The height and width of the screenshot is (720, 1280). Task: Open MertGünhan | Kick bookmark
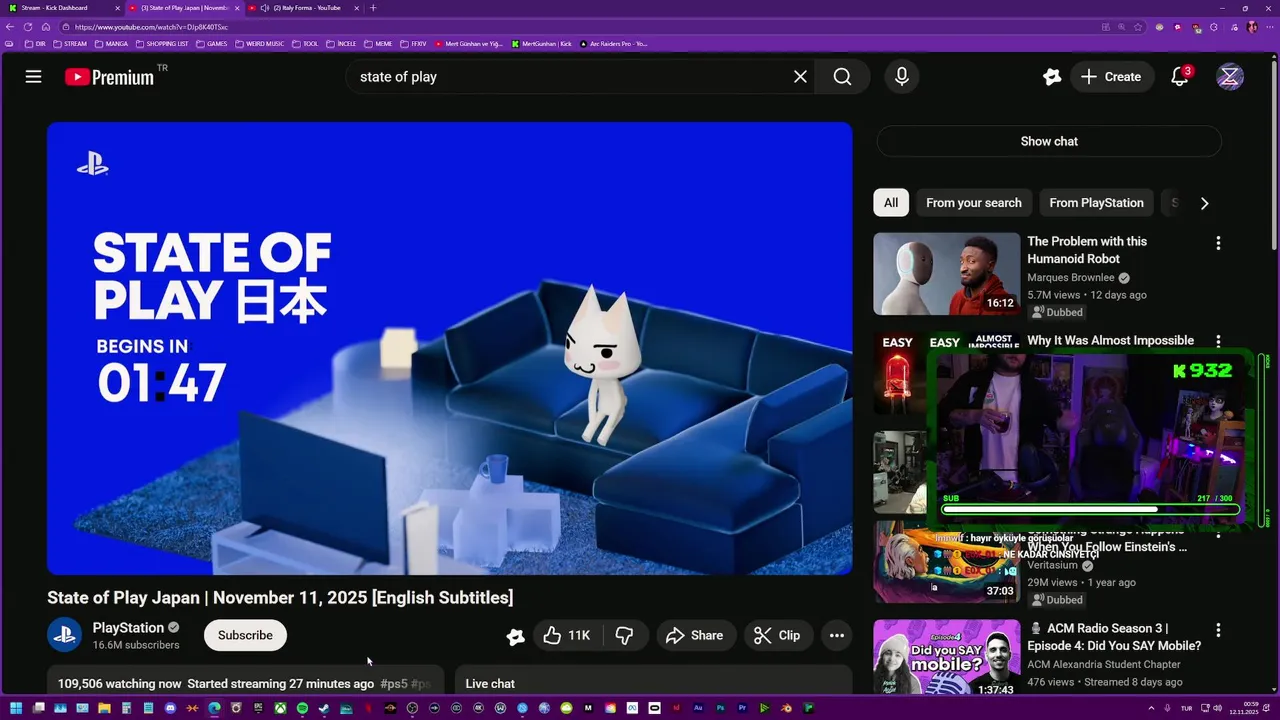pyautogui.click(x=541, y=44)
